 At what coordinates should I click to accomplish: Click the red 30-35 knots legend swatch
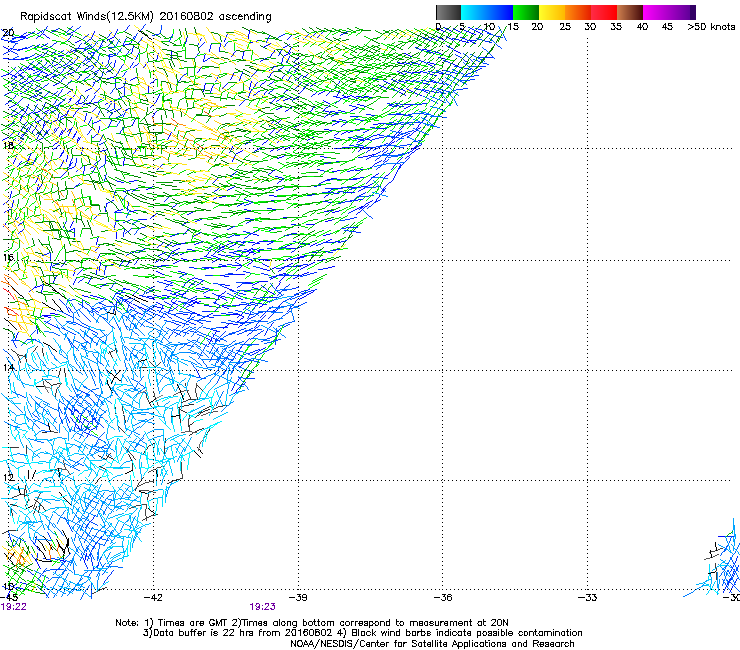pyautogui.click(x=604, y=12)
